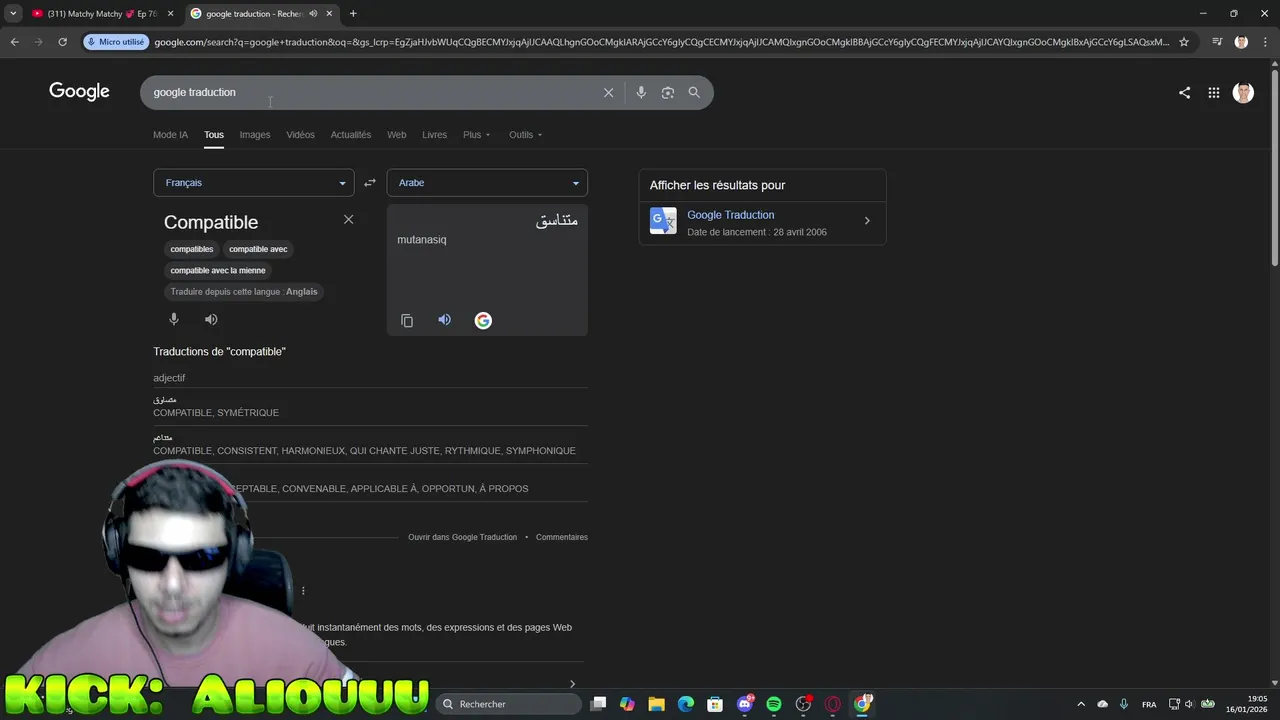The height and width of the screenshot is (720, 1280).
Task: Open the Google Traduction result chevron
Action: click(867, 221)
